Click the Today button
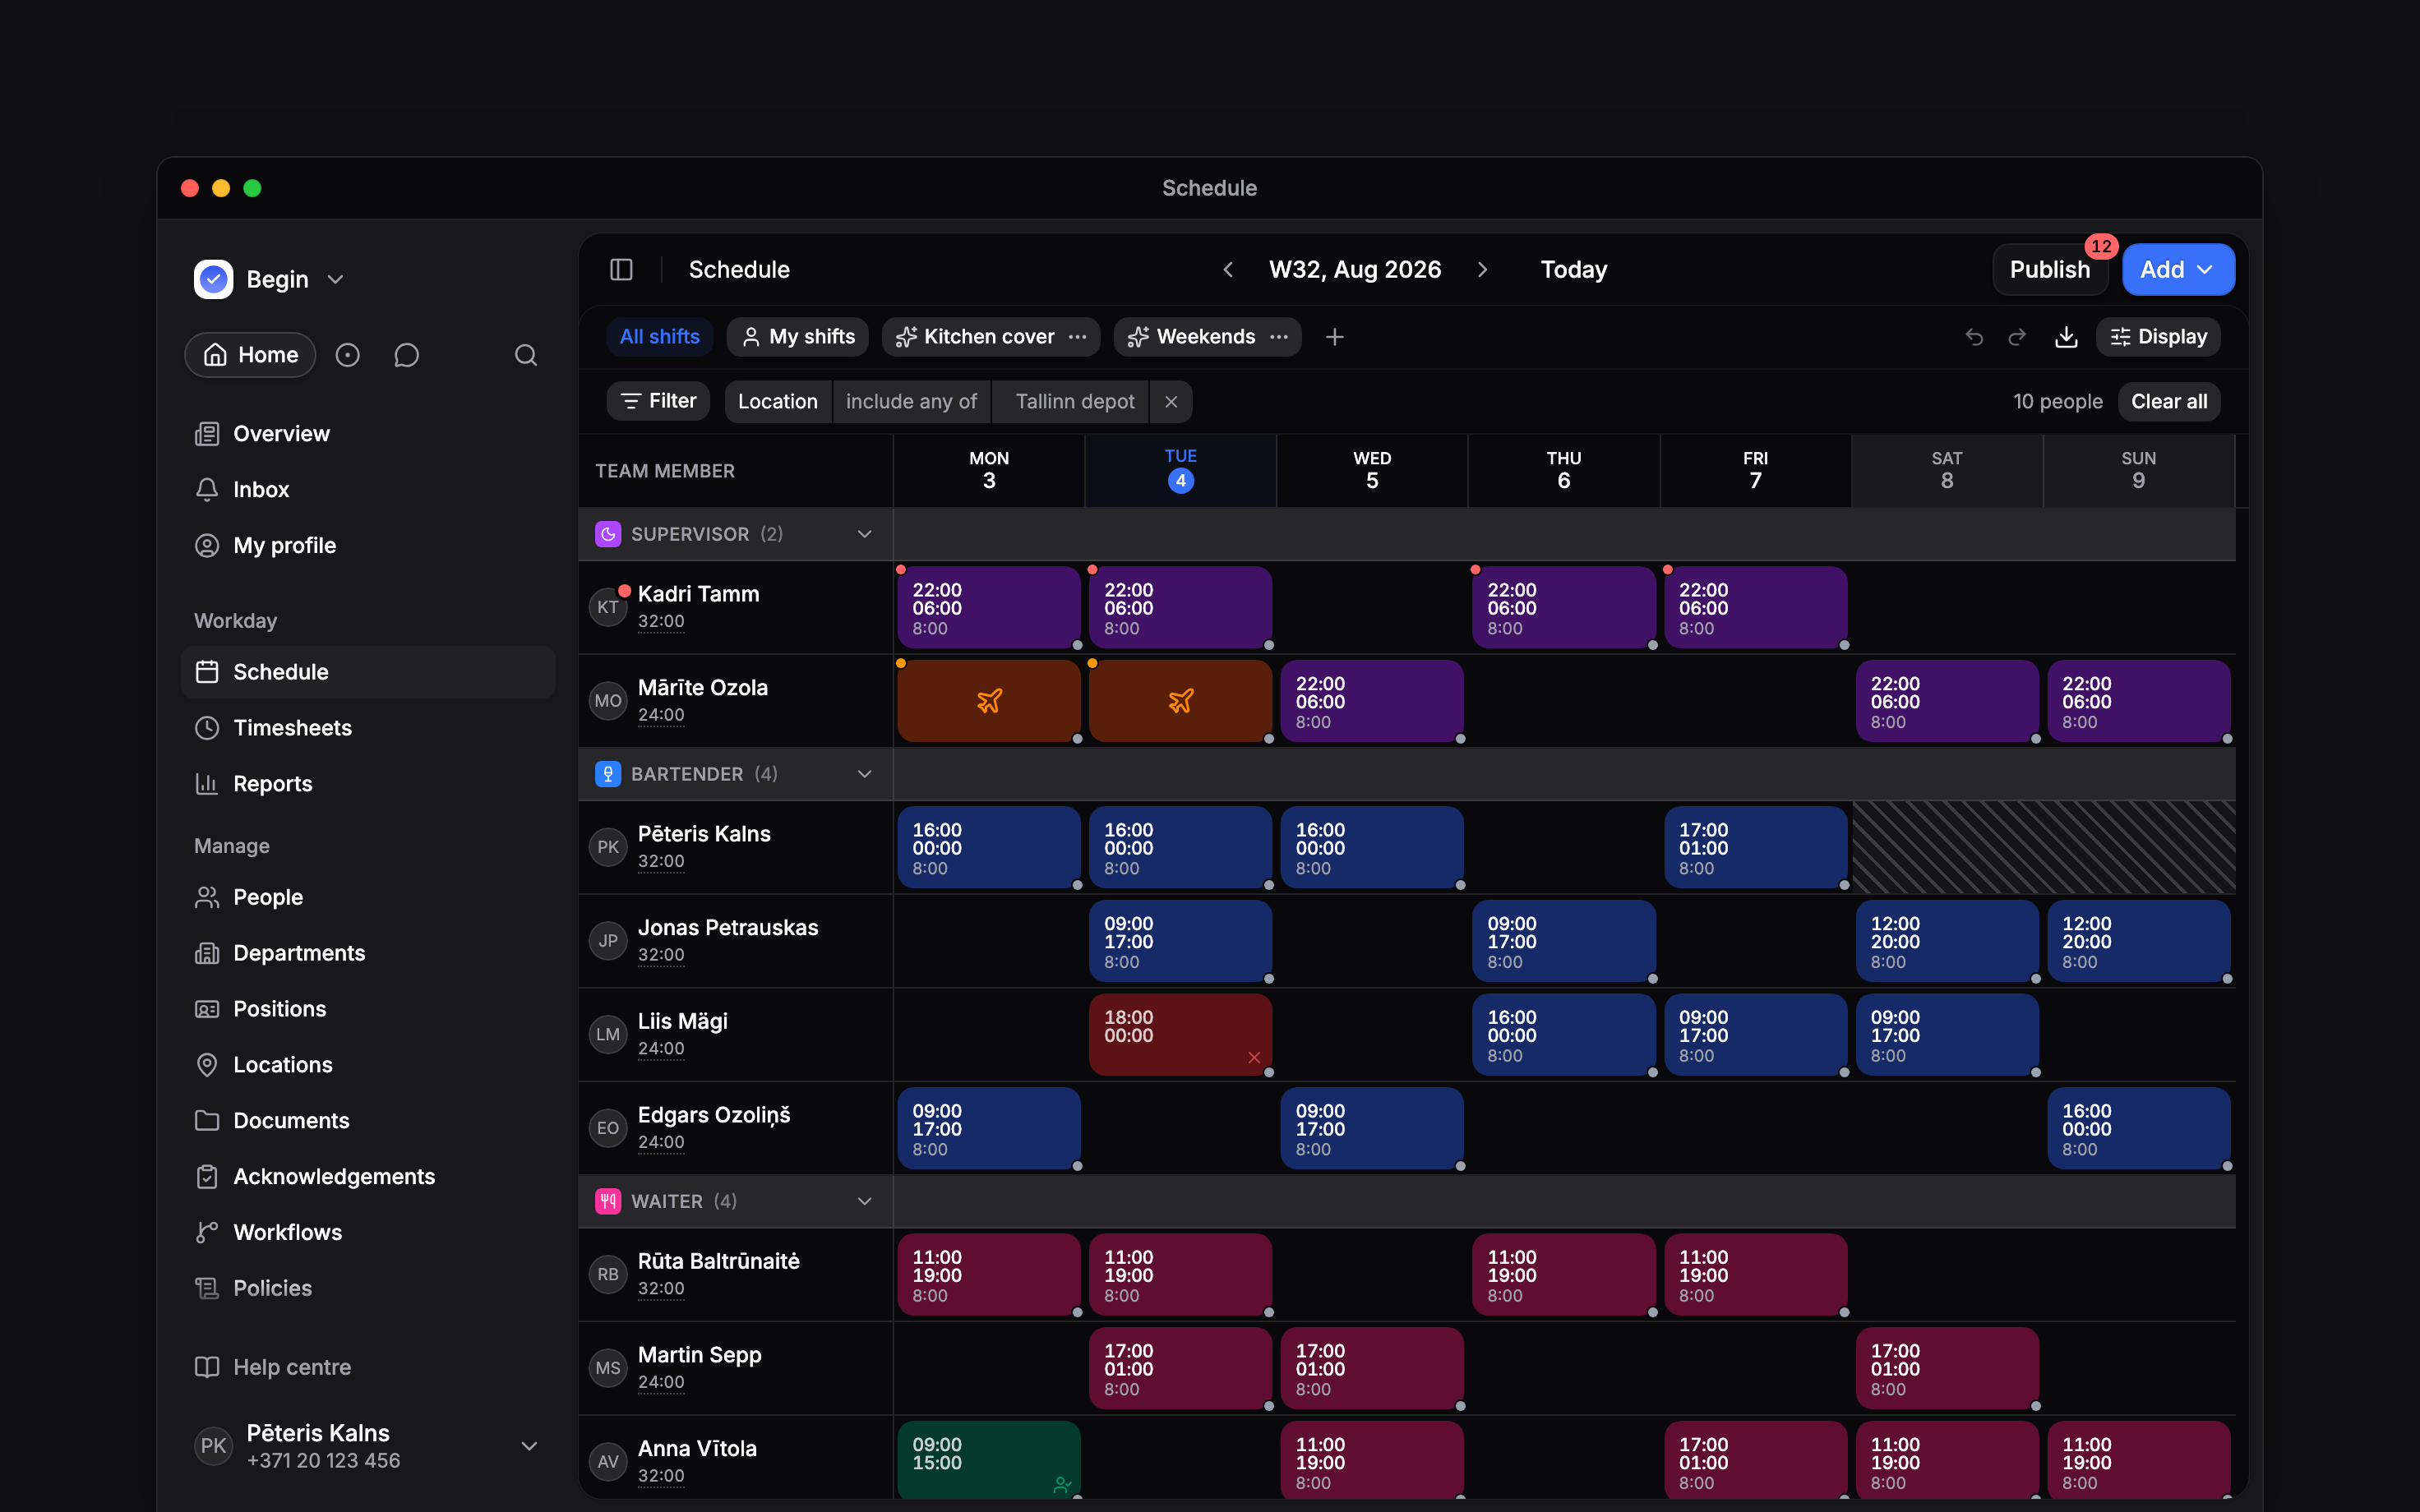This screenshot has height=1512, width=2420. pos(1574,270)
